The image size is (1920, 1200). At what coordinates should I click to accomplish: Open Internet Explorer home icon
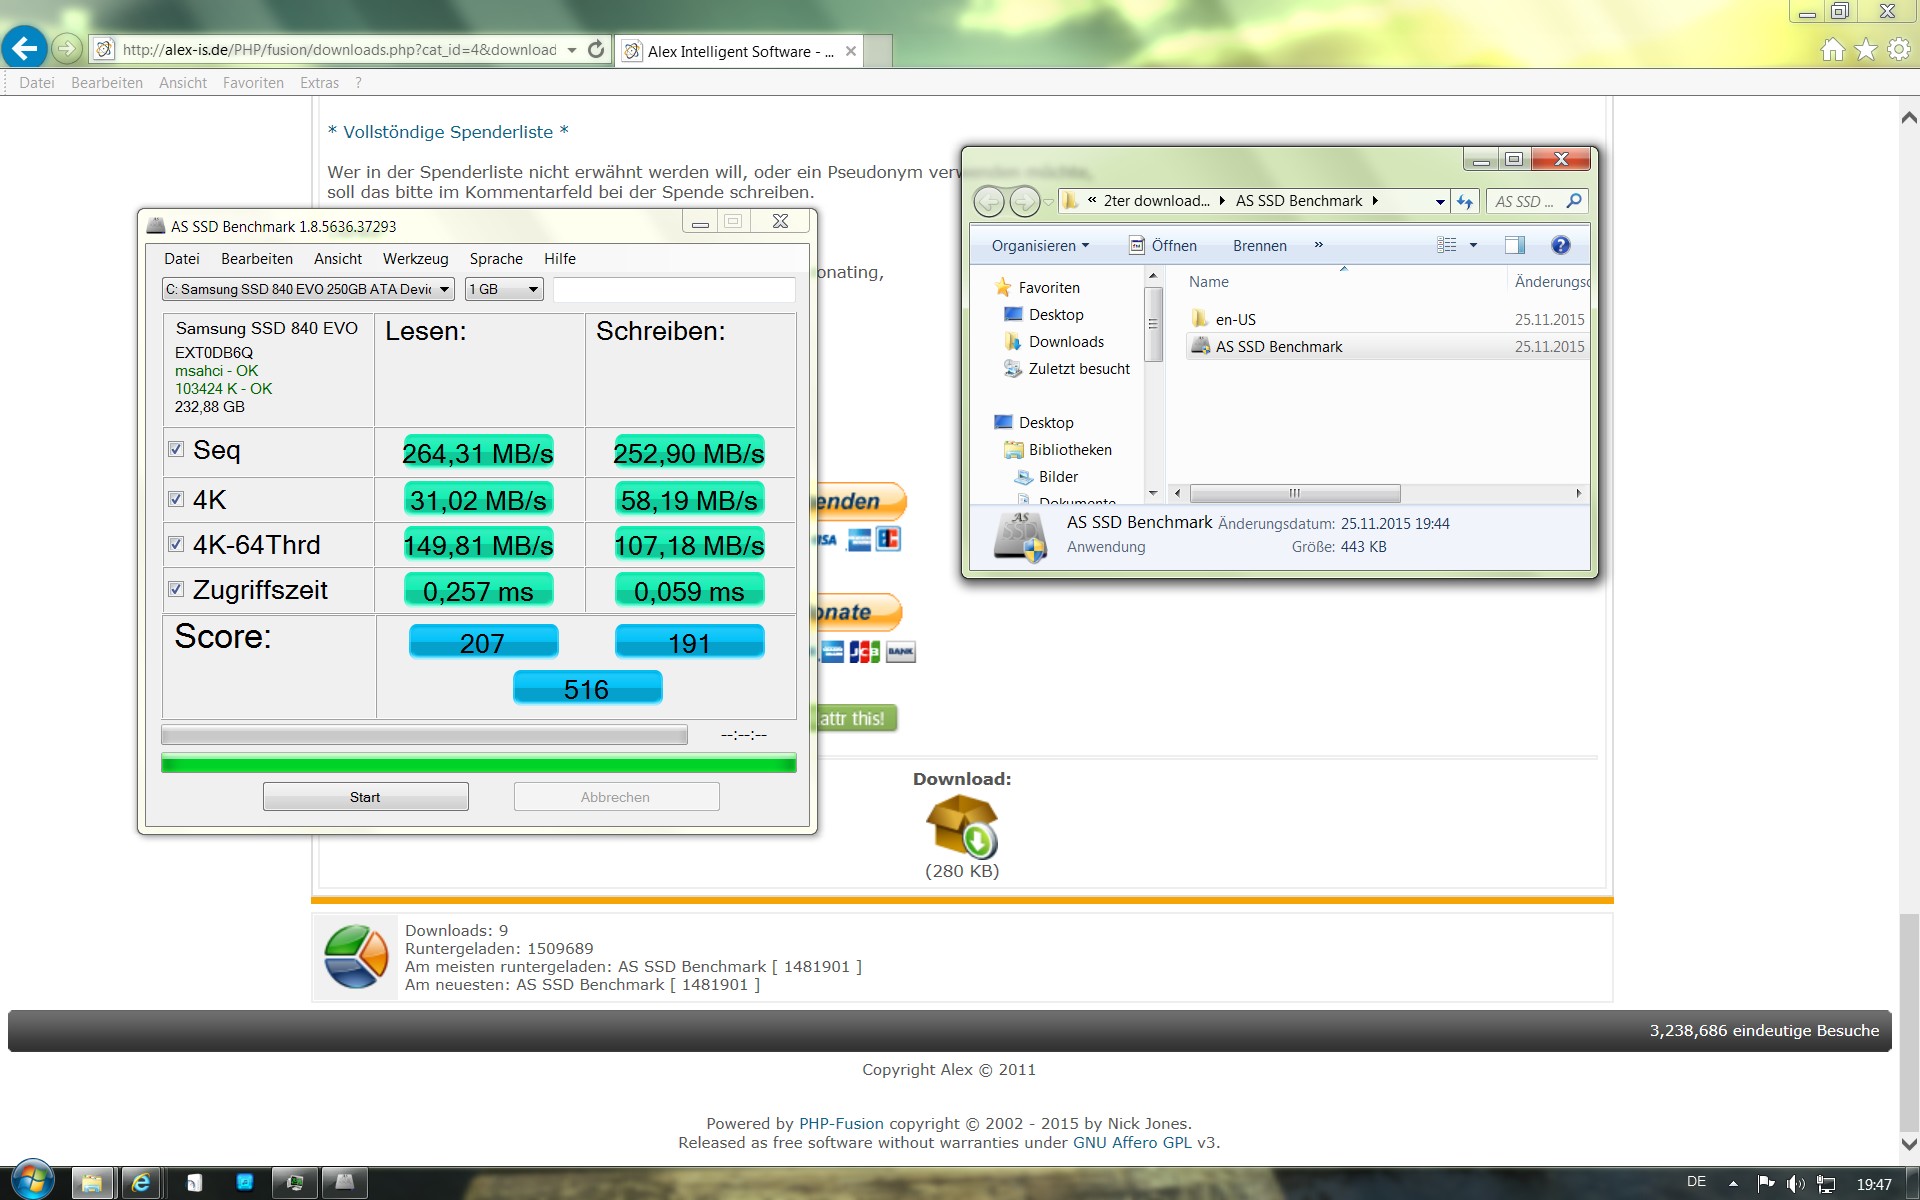coord(1832,50)
